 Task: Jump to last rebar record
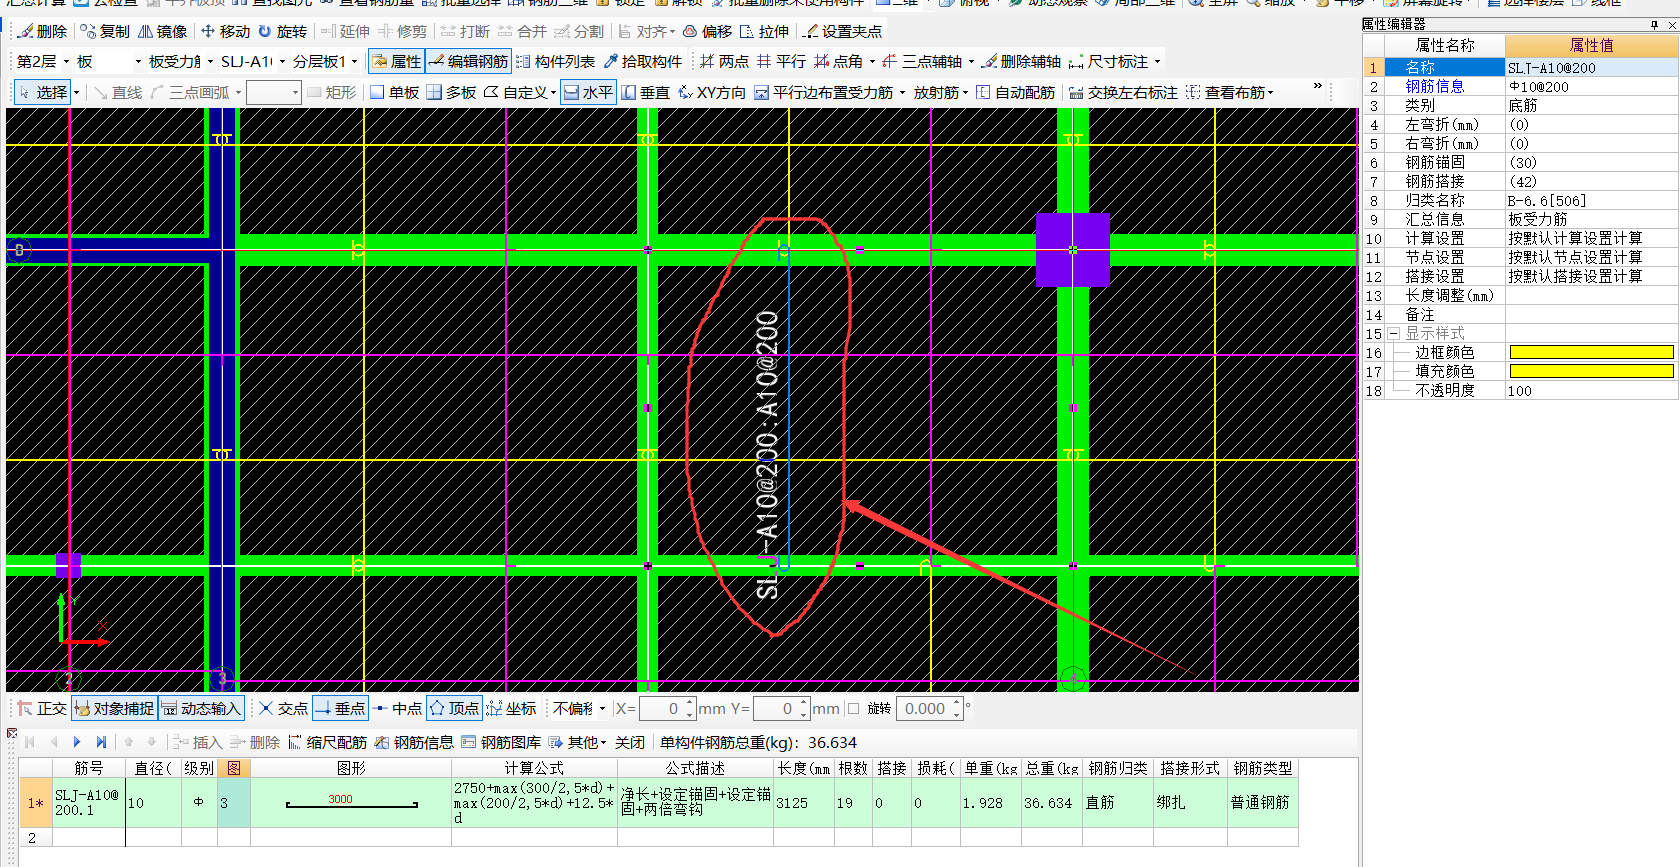[101, 742]
